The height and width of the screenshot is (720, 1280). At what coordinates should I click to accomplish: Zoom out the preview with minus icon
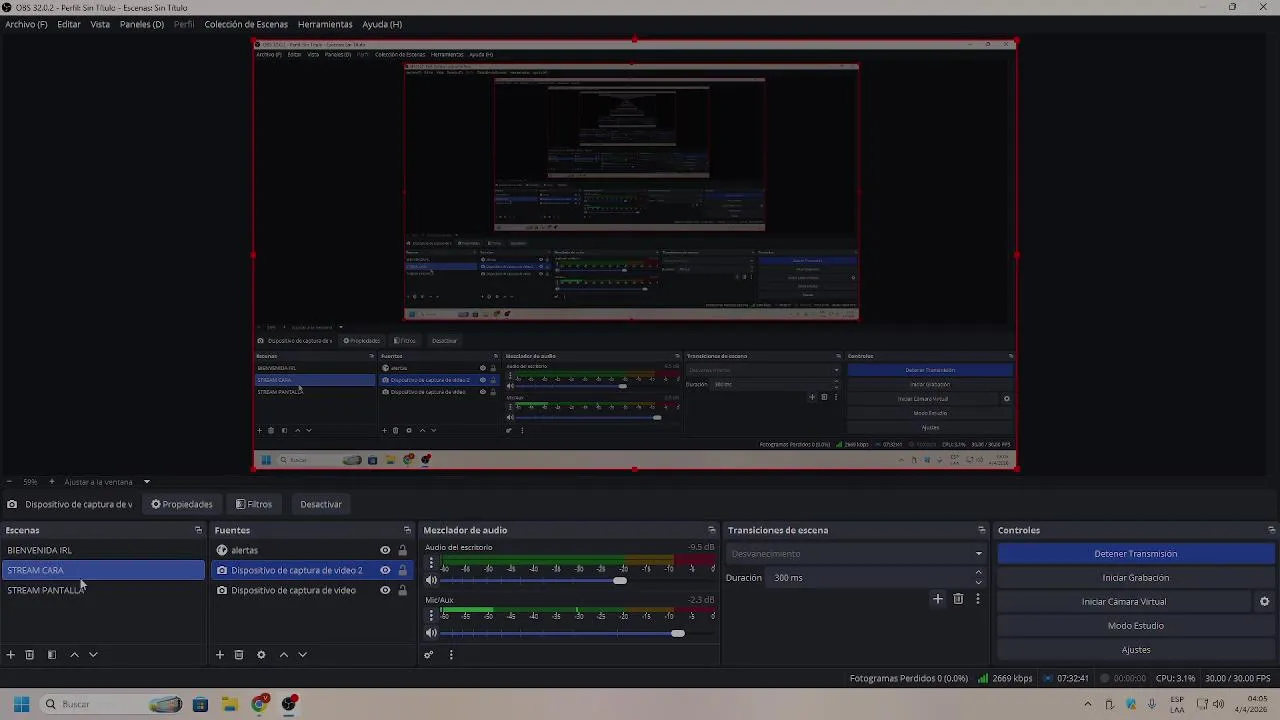pyautogui.click(x=8, y=482)
